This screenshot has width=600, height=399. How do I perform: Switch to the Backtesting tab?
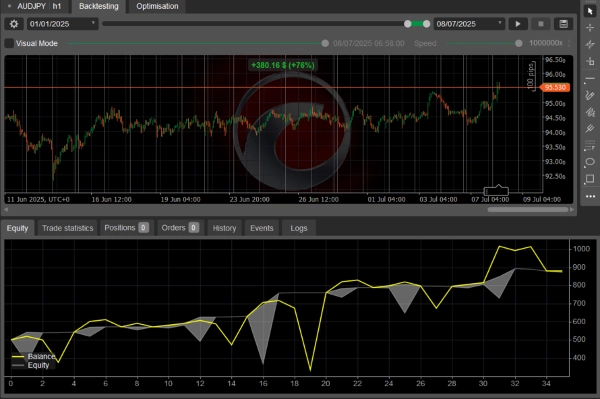click(99, 7)
